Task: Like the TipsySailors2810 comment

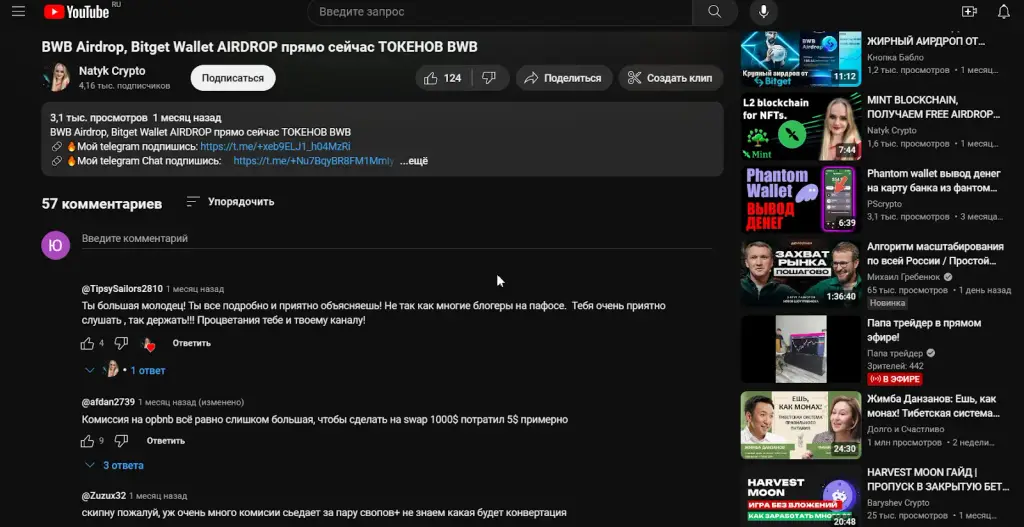Action: [88, 343]
